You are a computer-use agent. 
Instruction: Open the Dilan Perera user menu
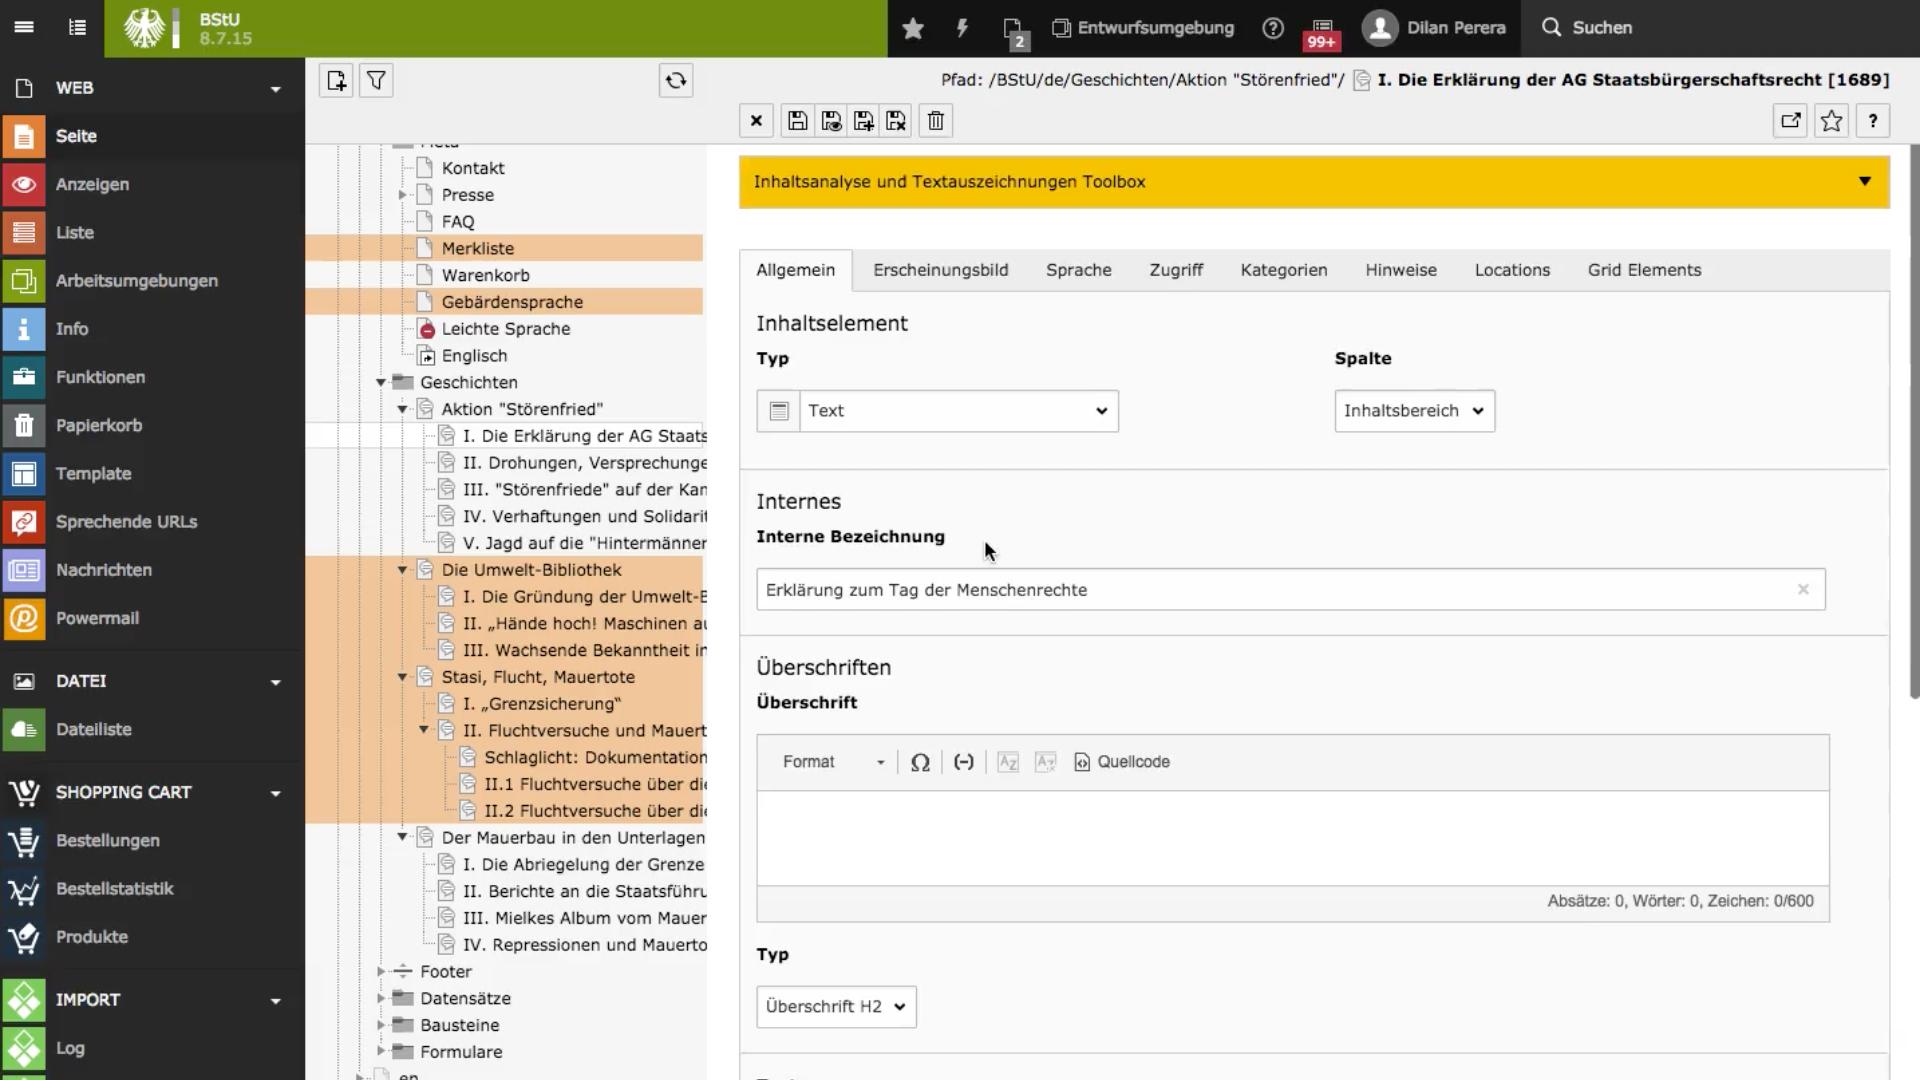(x=1436, y=28)
